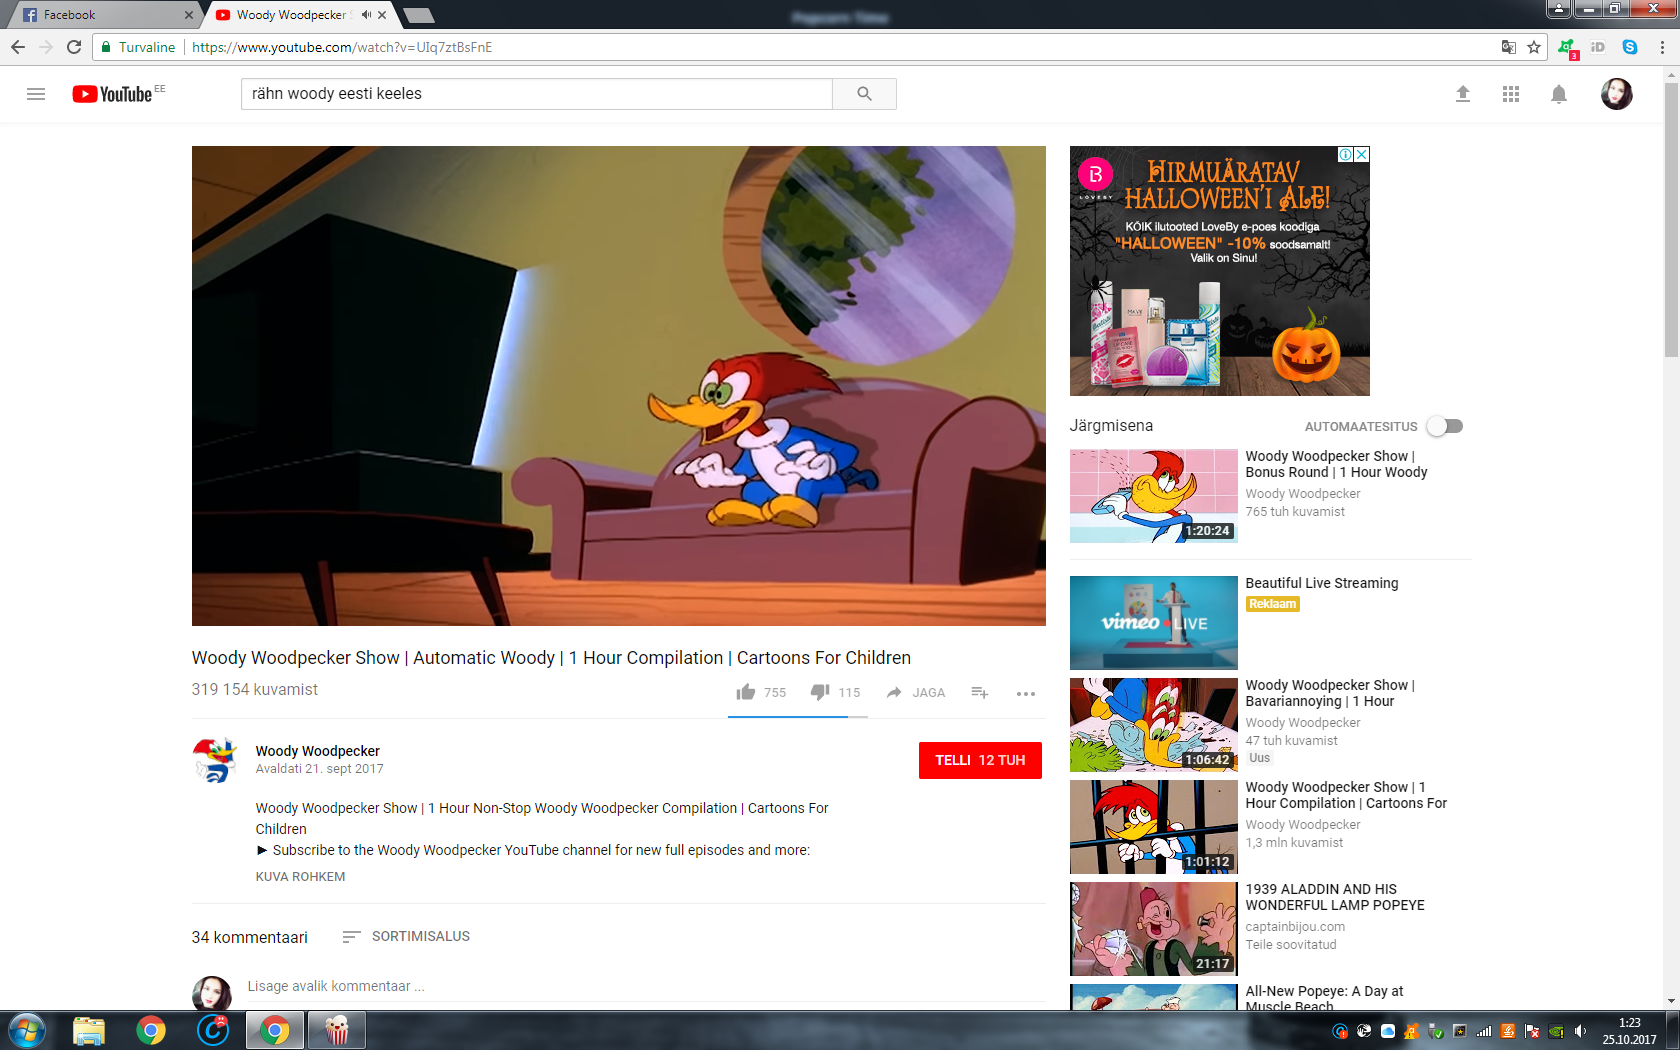Close the Woody Woodpecker tab

pos(382,15)
